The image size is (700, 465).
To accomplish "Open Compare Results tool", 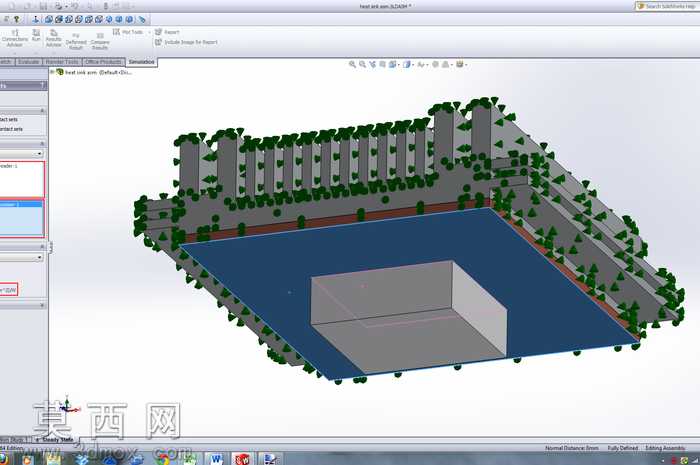I will (x=100, y=41).
